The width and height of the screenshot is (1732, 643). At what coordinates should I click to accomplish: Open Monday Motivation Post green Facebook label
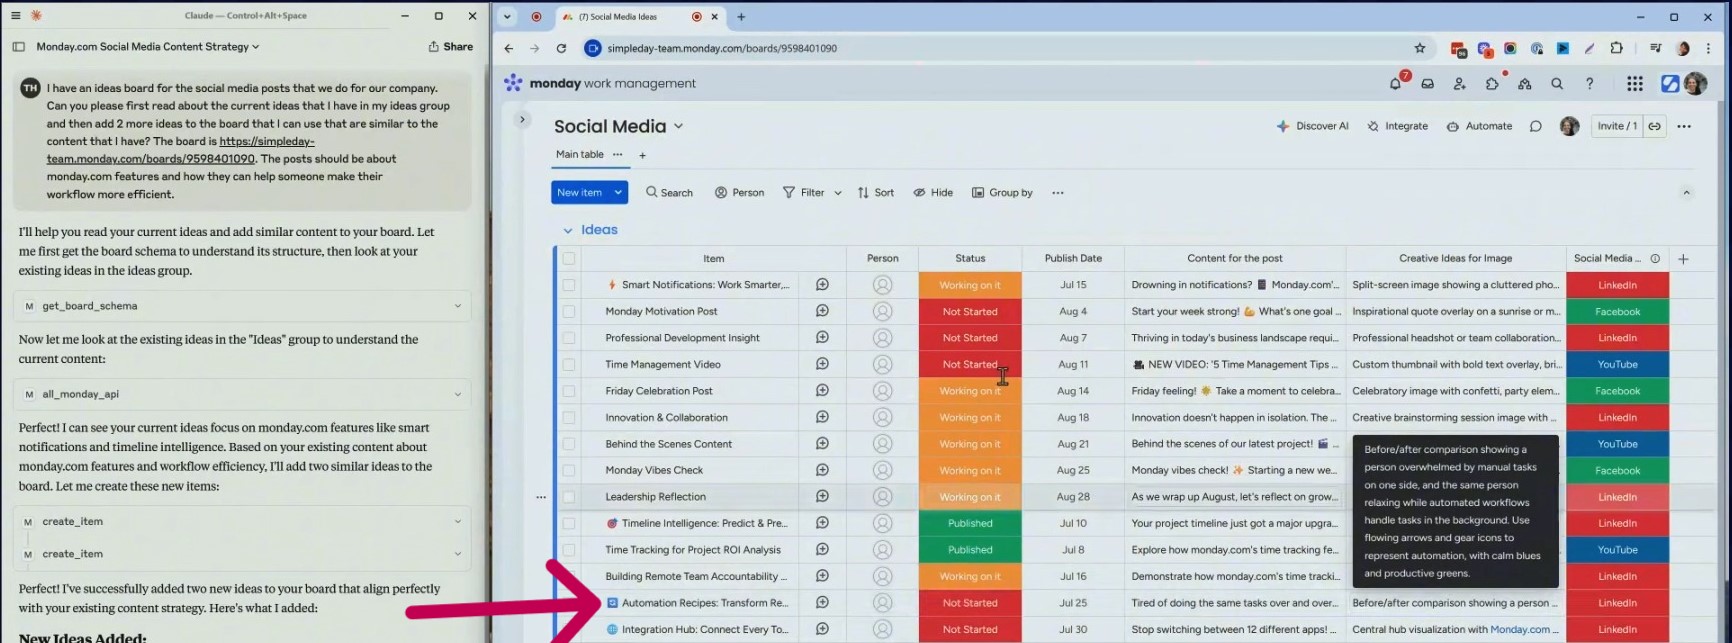(x=1617, y=311)
